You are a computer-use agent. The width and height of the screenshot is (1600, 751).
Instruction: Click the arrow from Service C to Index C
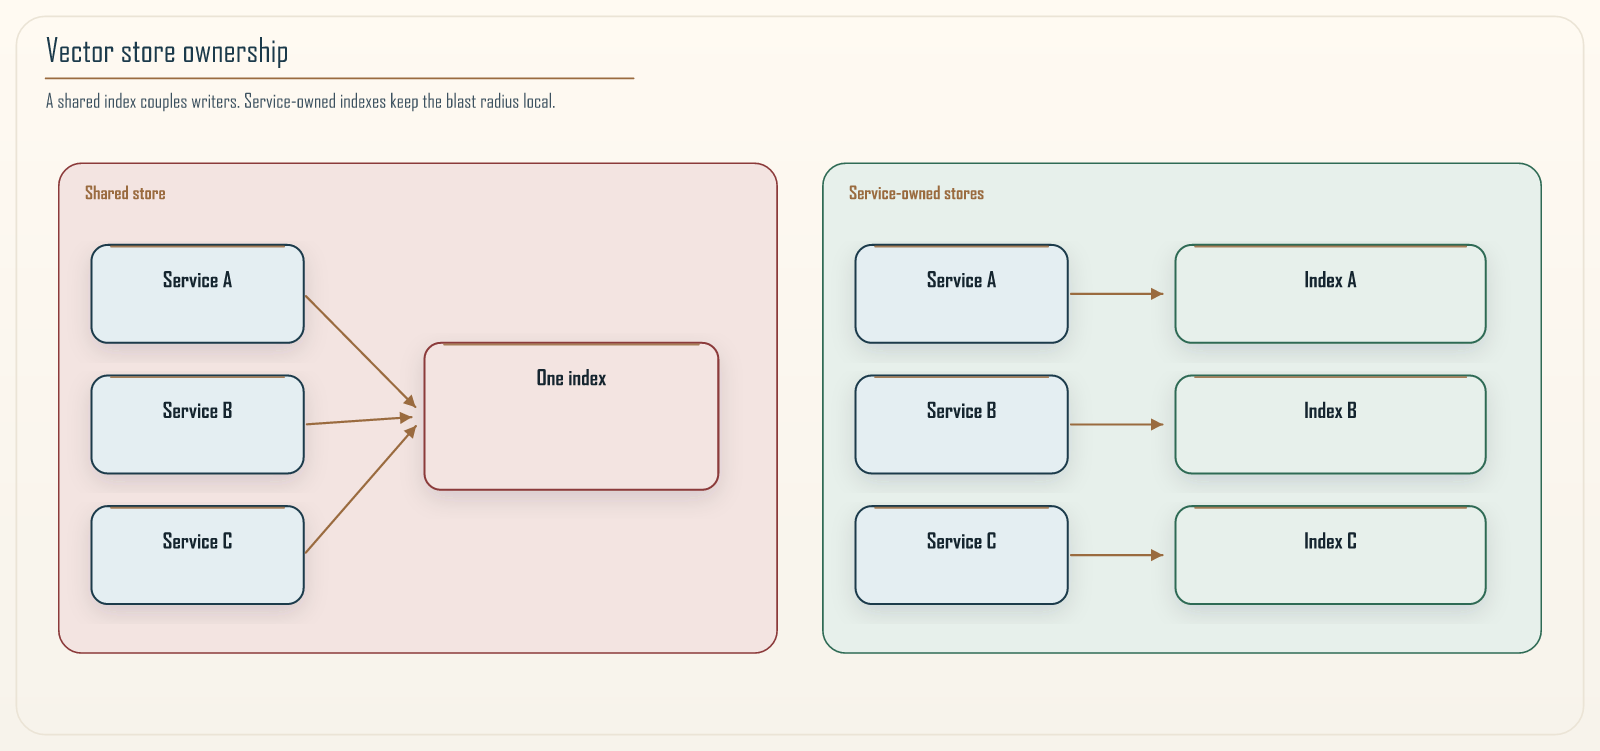1117,555
